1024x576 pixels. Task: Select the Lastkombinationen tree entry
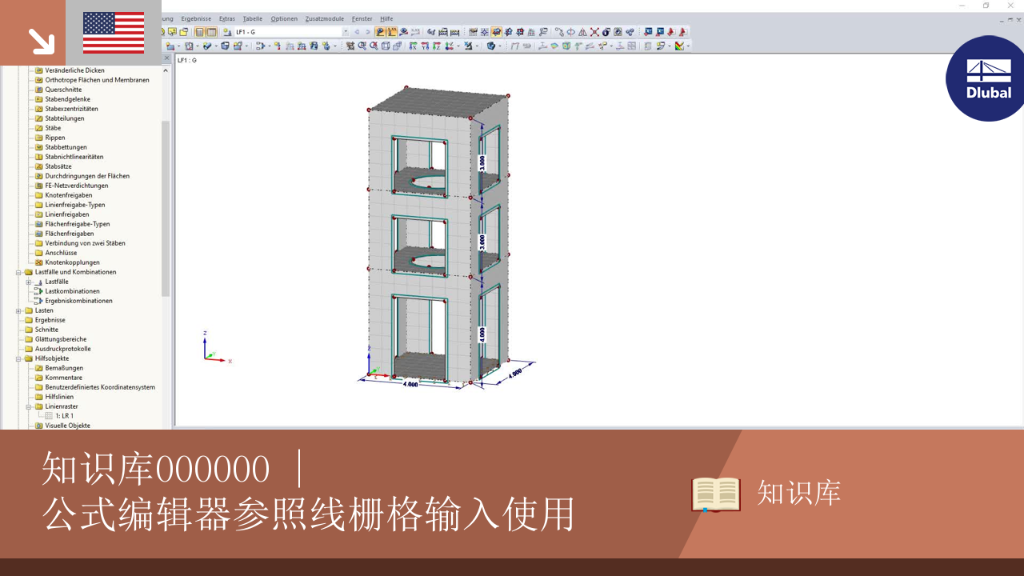(72, 291)
